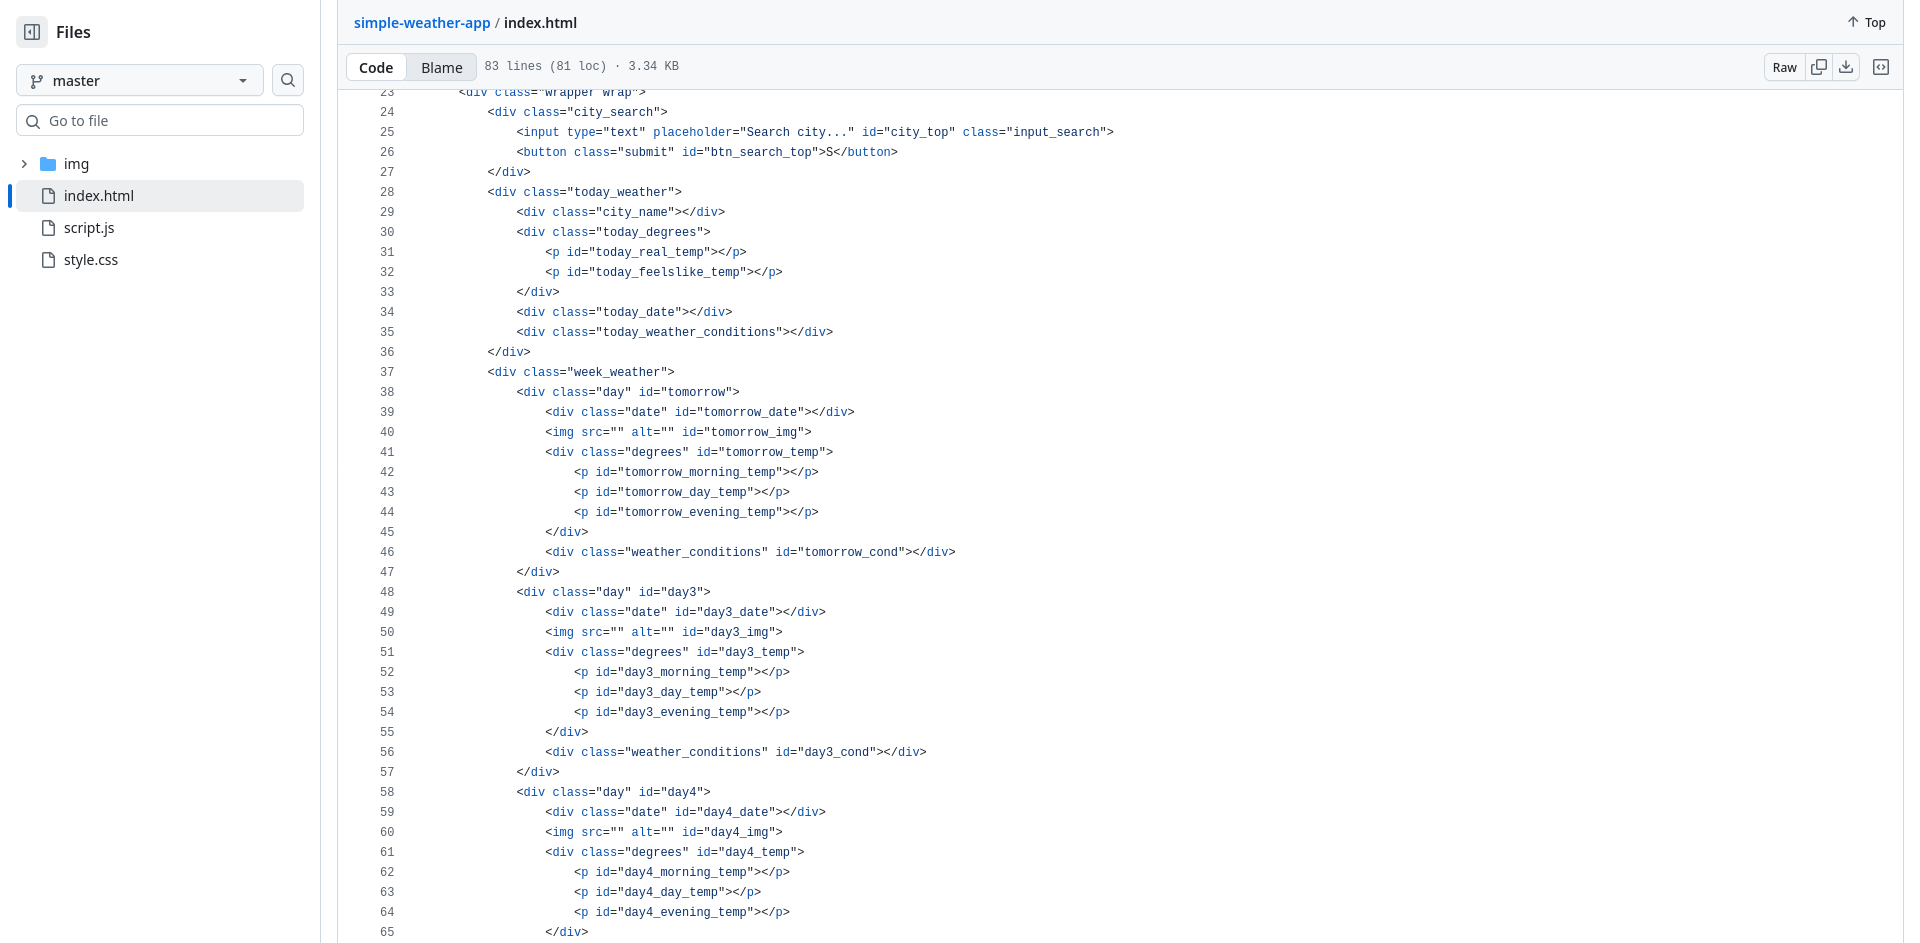
Task: Download the raw file
Action: pyautogui.click(x=1846, y=67)
